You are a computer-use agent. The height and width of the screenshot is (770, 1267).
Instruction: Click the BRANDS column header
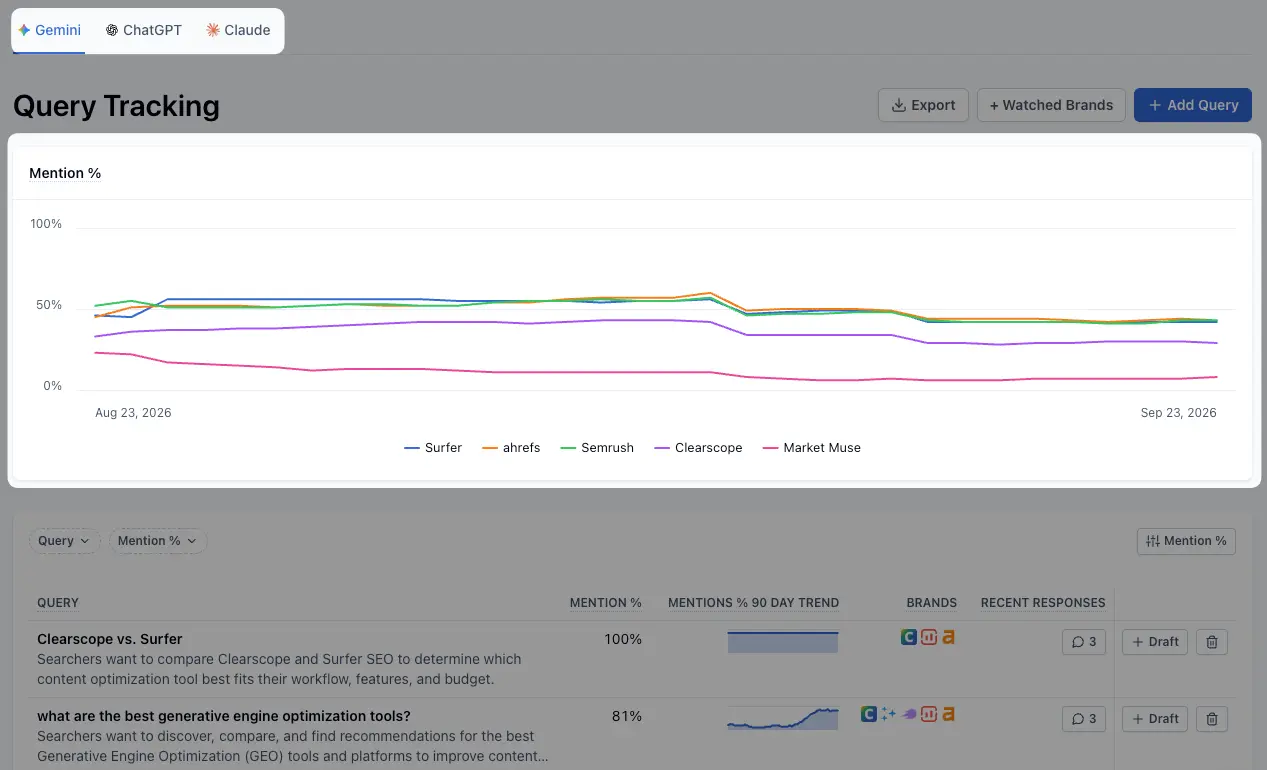coord(932,603)
